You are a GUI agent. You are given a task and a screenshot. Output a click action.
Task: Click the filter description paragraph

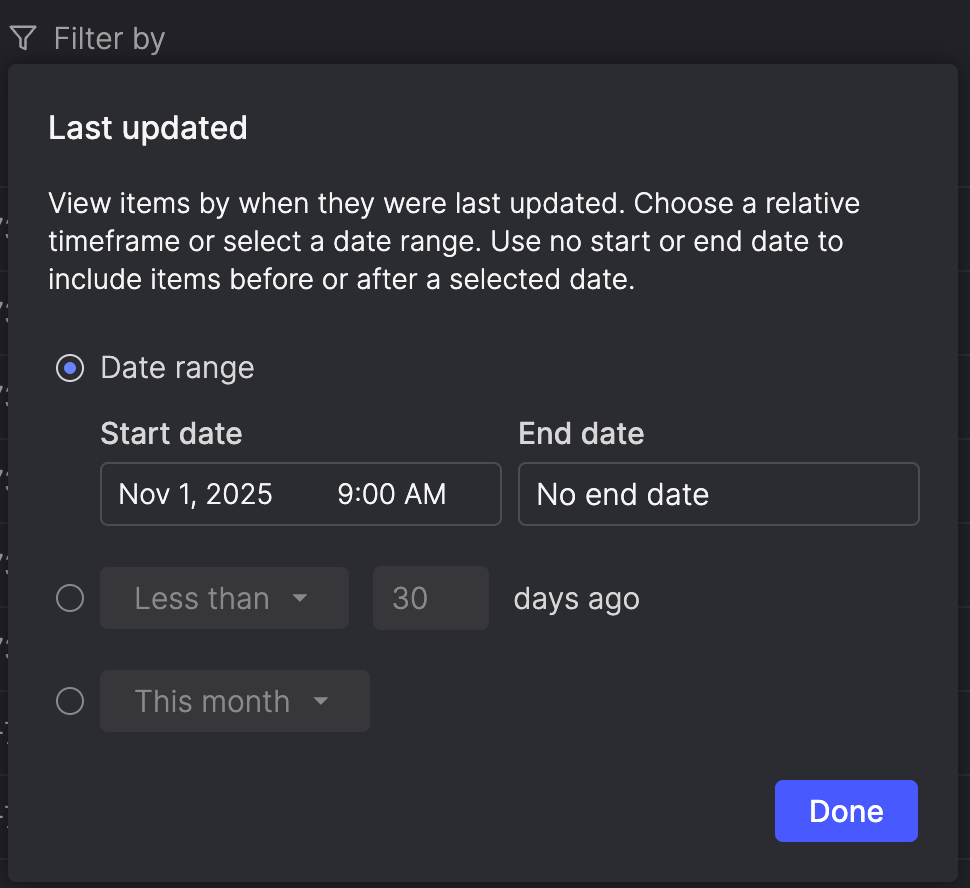tap(454, 242)
